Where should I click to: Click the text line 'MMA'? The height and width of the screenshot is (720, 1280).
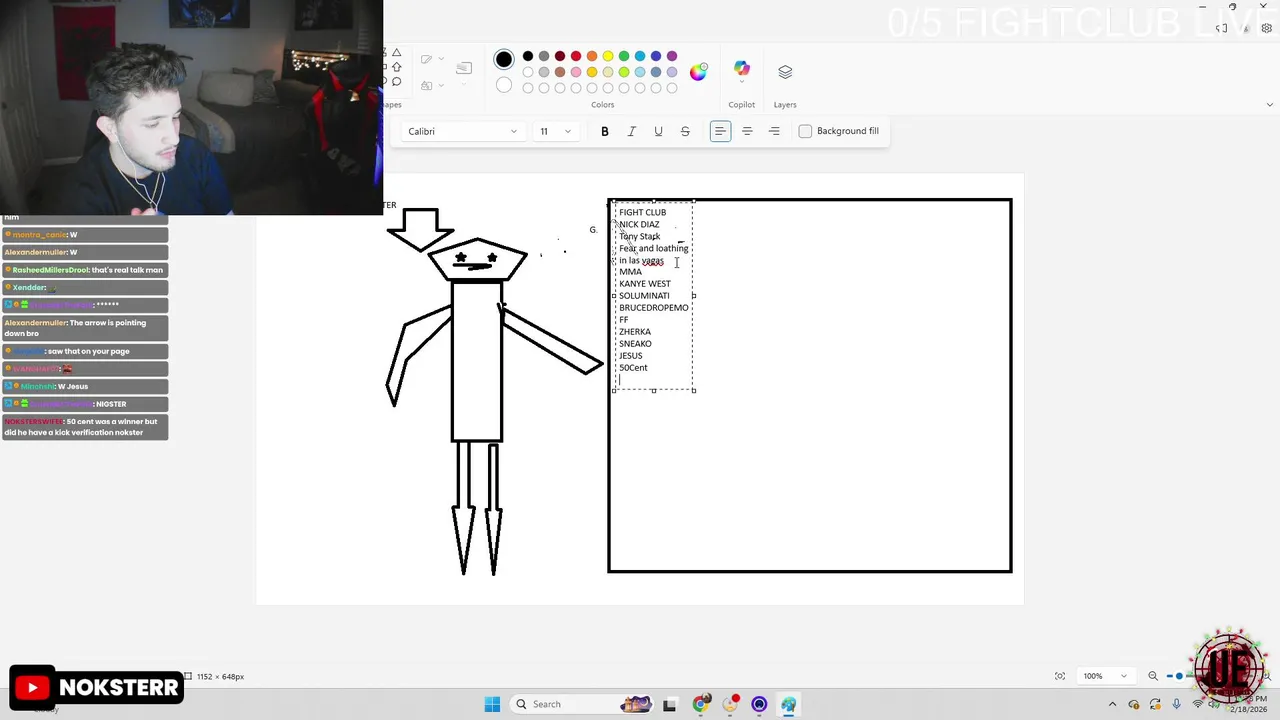(630, 272)
